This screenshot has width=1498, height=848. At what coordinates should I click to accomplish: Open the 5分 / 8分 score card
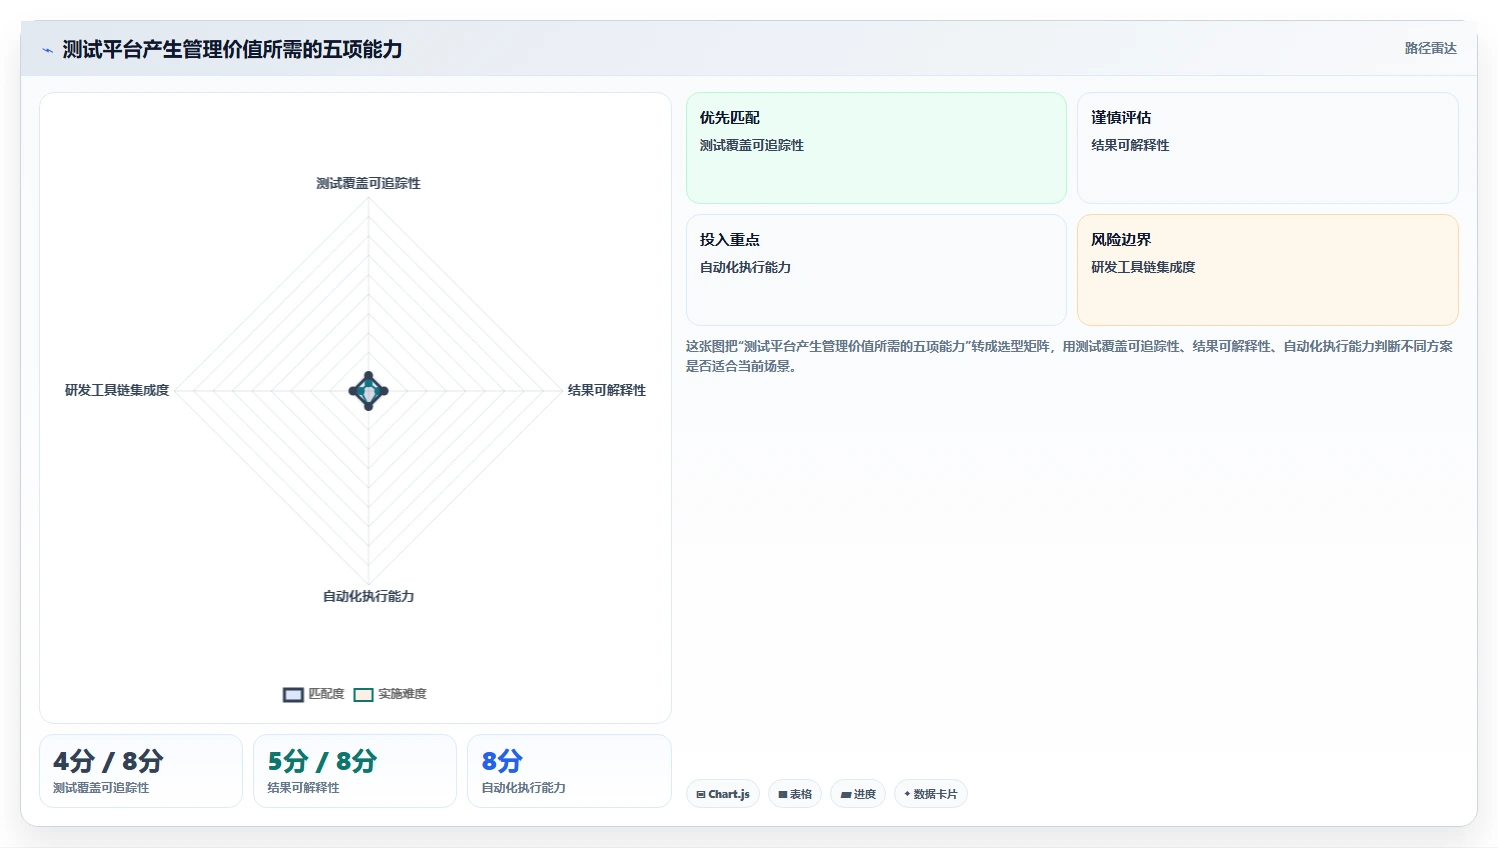coord(355,771)
